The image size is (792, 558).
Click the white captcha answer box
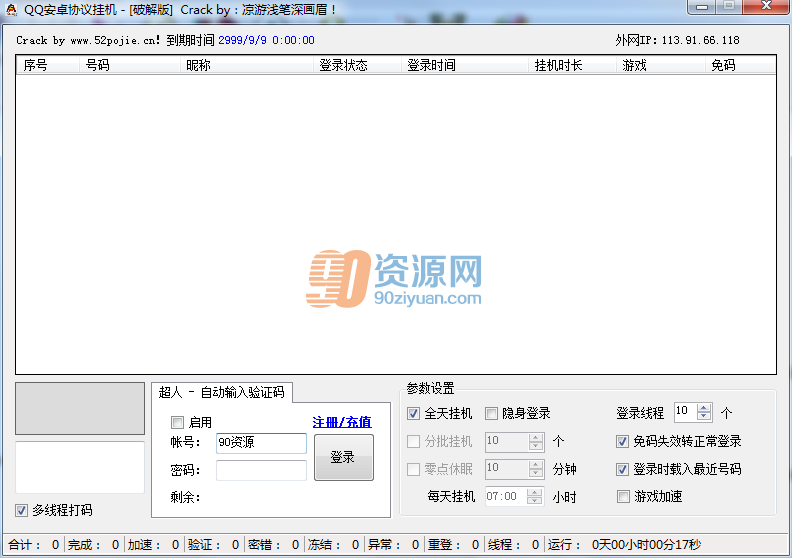point(80,467)
